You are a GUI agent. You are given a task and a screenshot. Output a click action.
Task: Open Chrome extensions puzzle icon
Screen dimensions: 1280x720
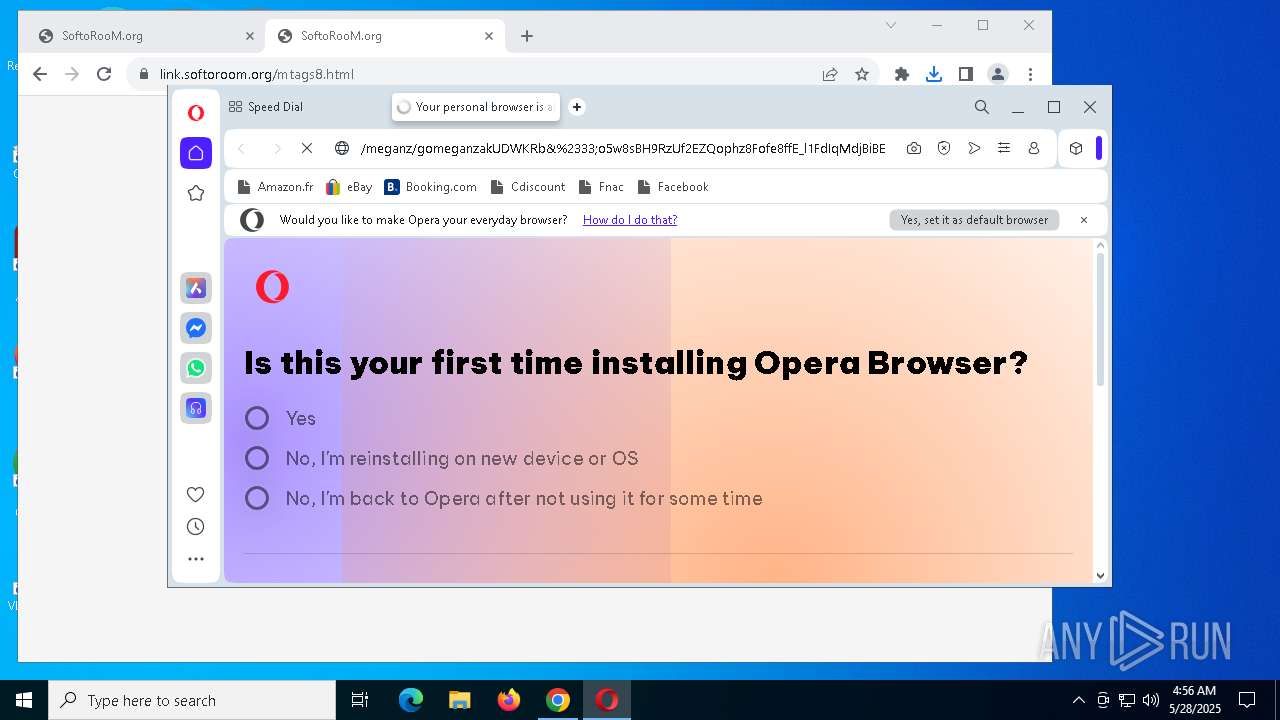tap(902, 74)
